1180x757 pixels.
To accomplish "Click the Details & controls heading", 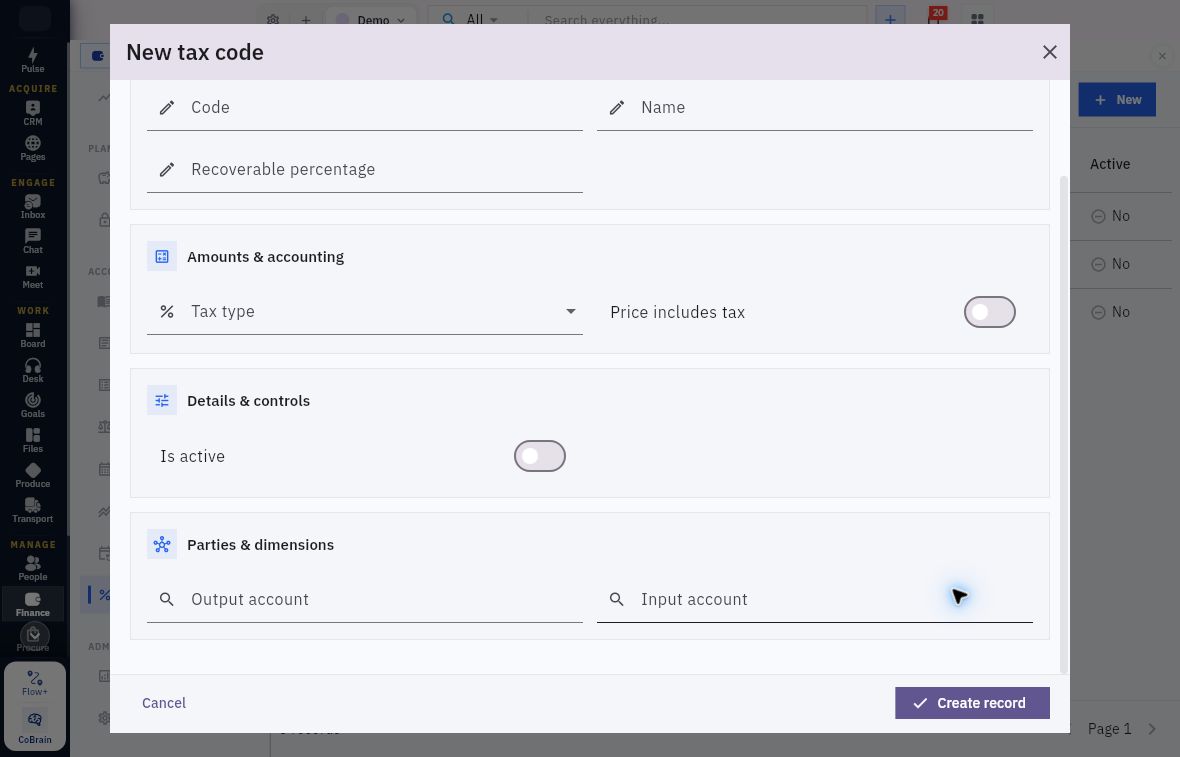I will tap(248, 401).
